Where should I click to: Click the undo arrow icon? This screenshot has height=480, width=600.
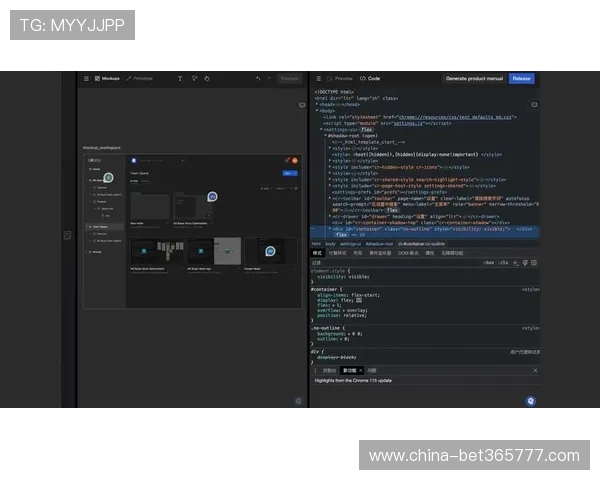coord(257,78)
